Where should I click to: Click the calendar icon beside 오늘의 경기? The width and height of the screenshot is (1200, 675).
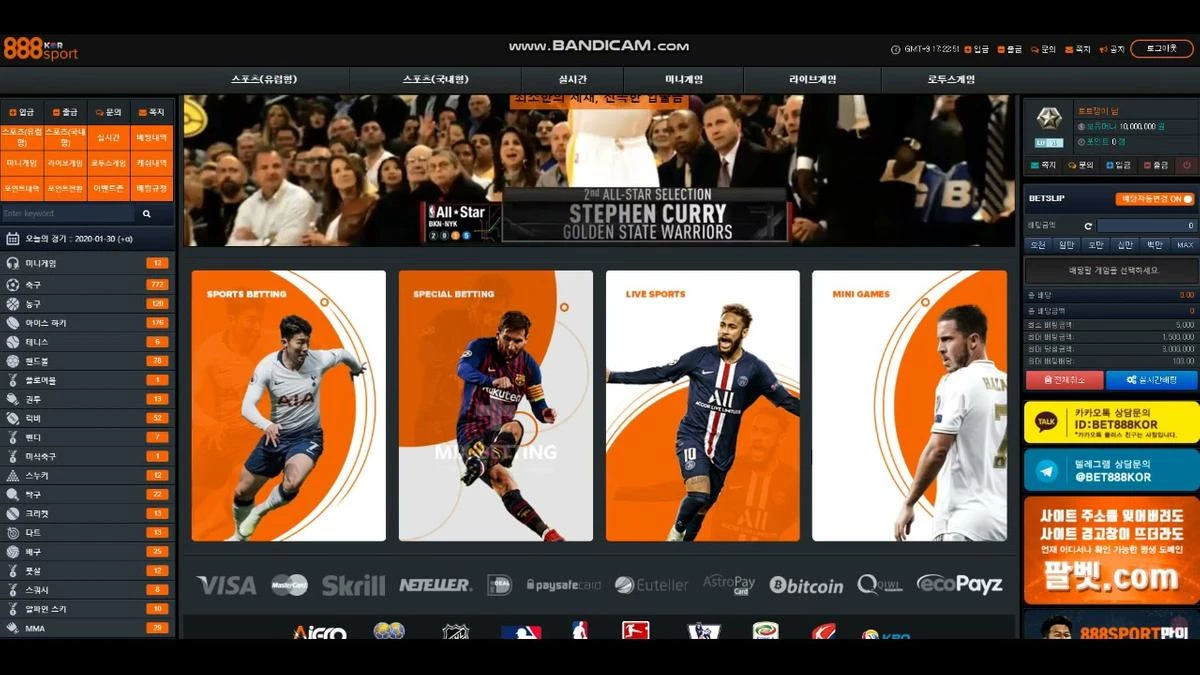click(x=13, y=239)
